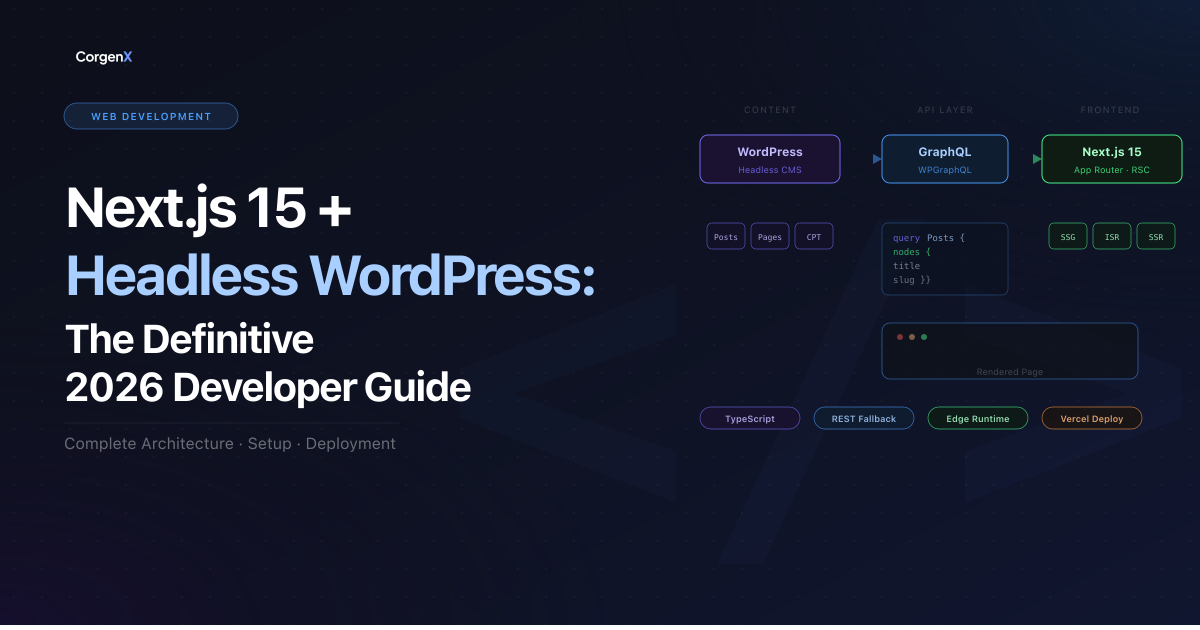This screenshot has height=630, width=1200.
Task: Click the Next.js 15 App Router box
Action: pos(1112,159)
